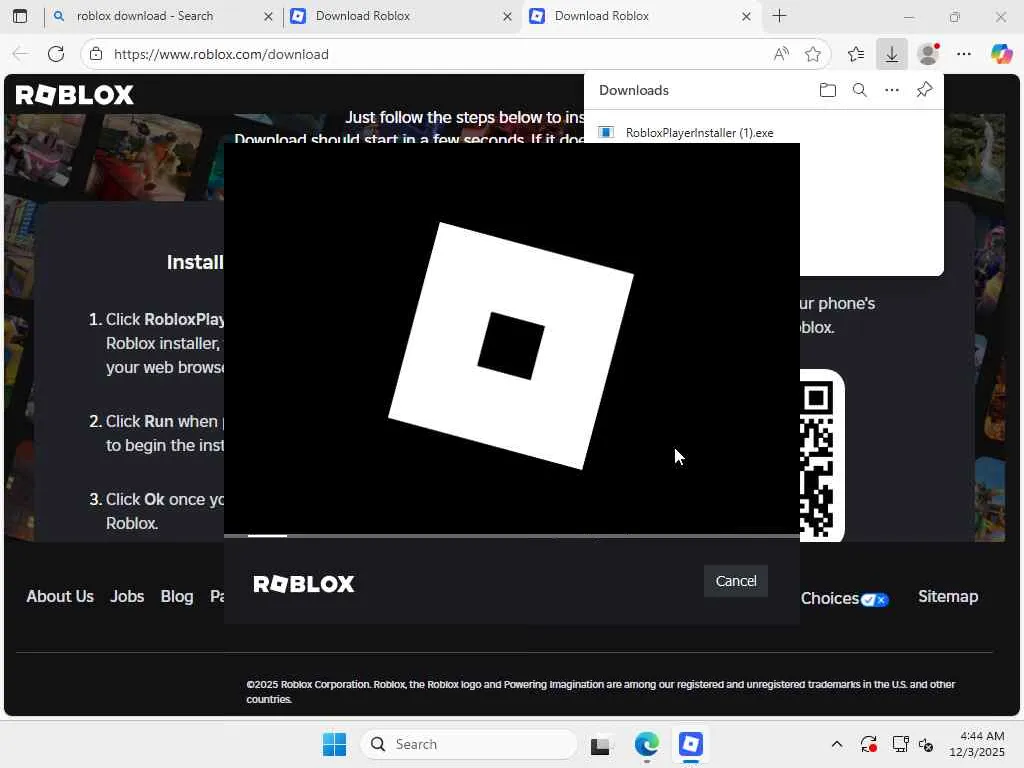The height and width of the screenshot is (768, 1024).
Task: Open a new browser tab
Action: pos(779,16)
